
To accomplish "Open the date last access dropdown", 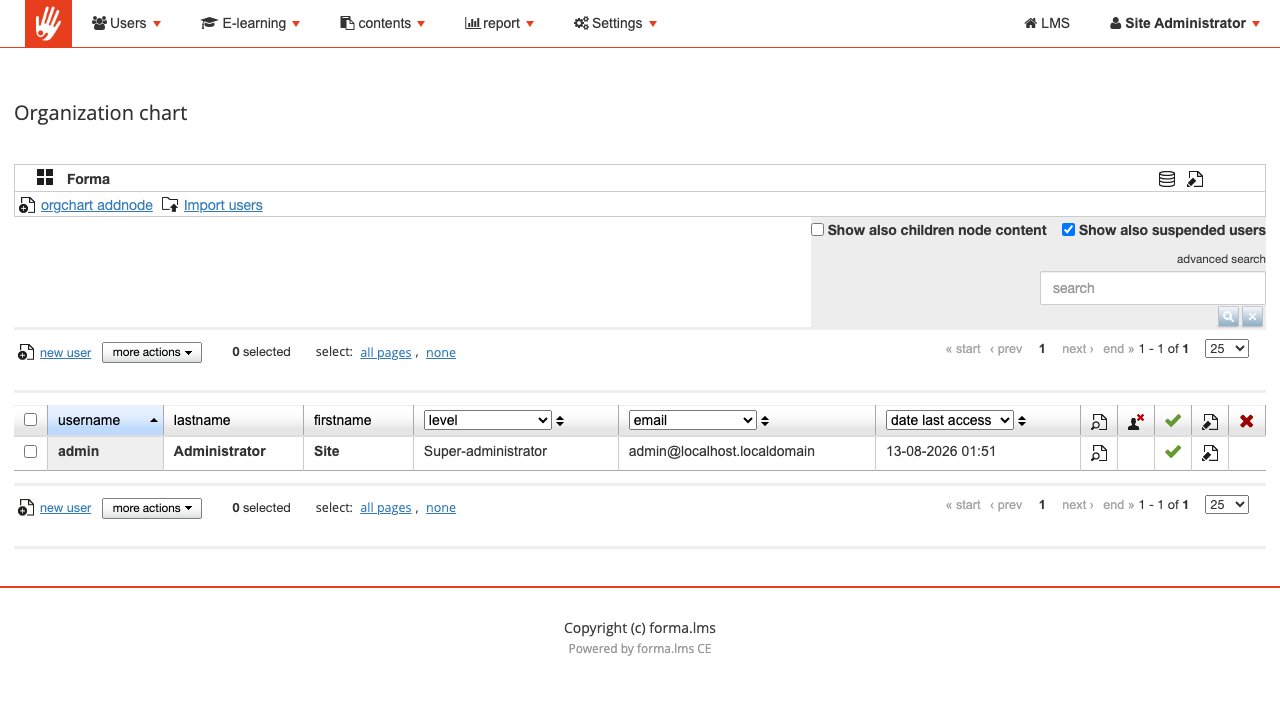I will click(x=950, y=420).
